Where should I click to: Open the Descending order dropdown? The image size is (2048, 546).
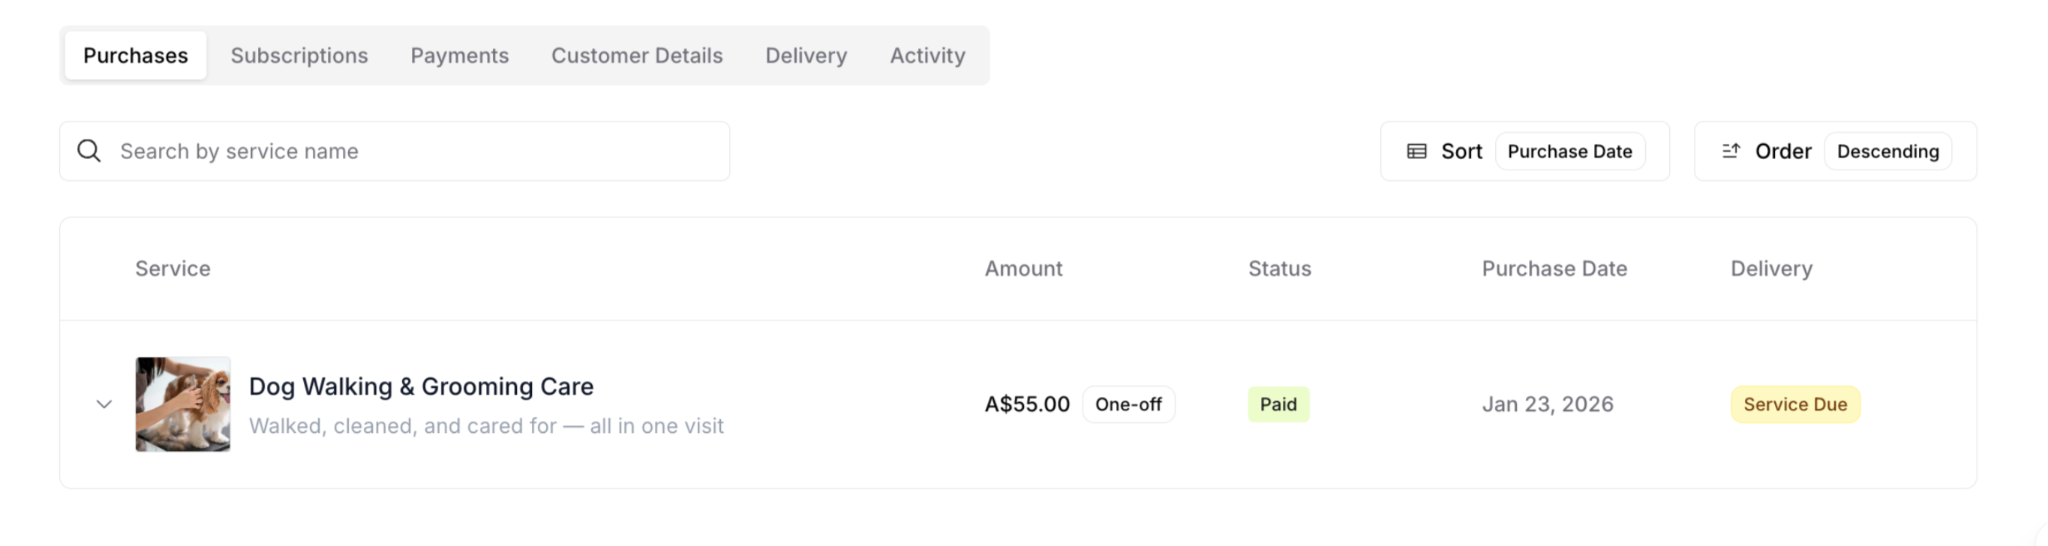1887,151
